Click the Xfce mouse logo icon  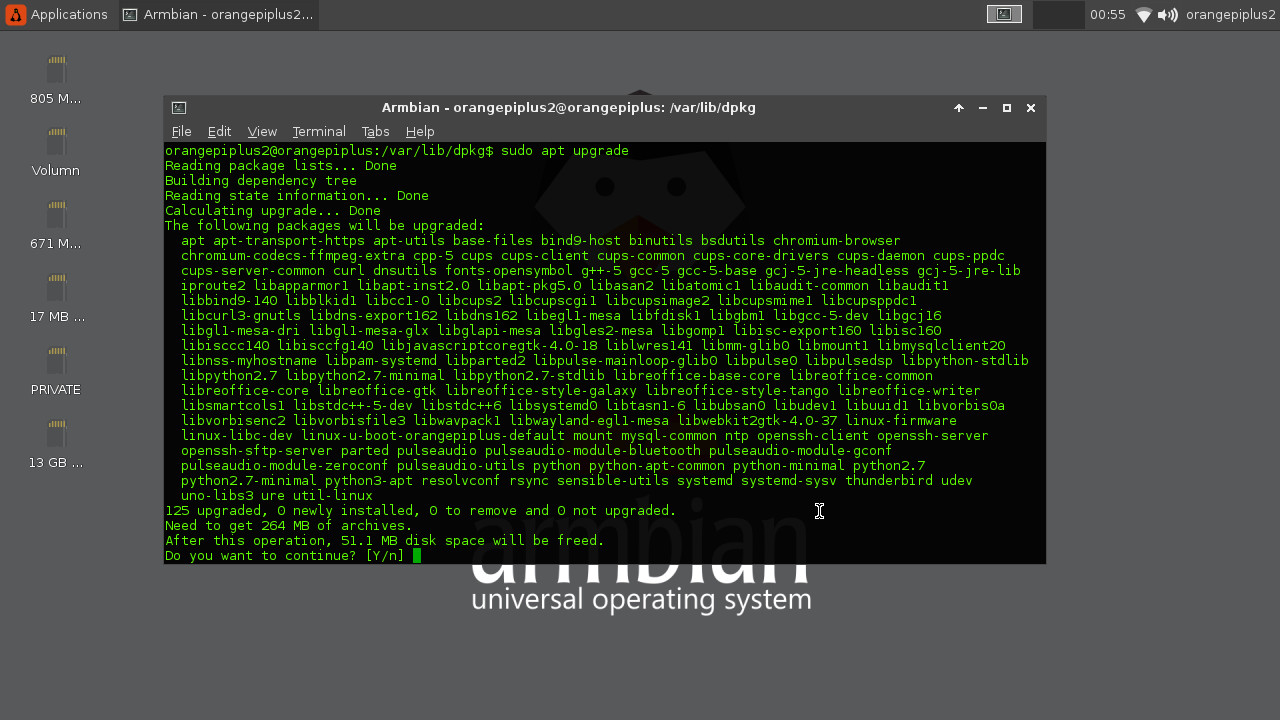click(15, 14)
